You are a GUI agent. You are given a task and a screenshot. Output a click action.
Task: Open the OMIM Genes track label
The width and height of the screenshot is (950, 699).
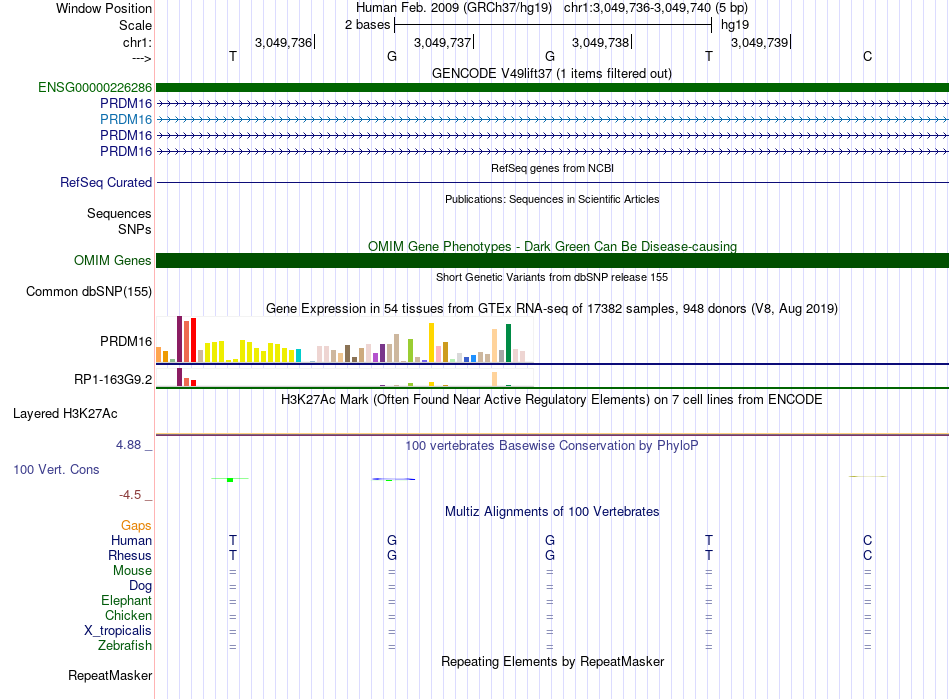tap(113, 260)
